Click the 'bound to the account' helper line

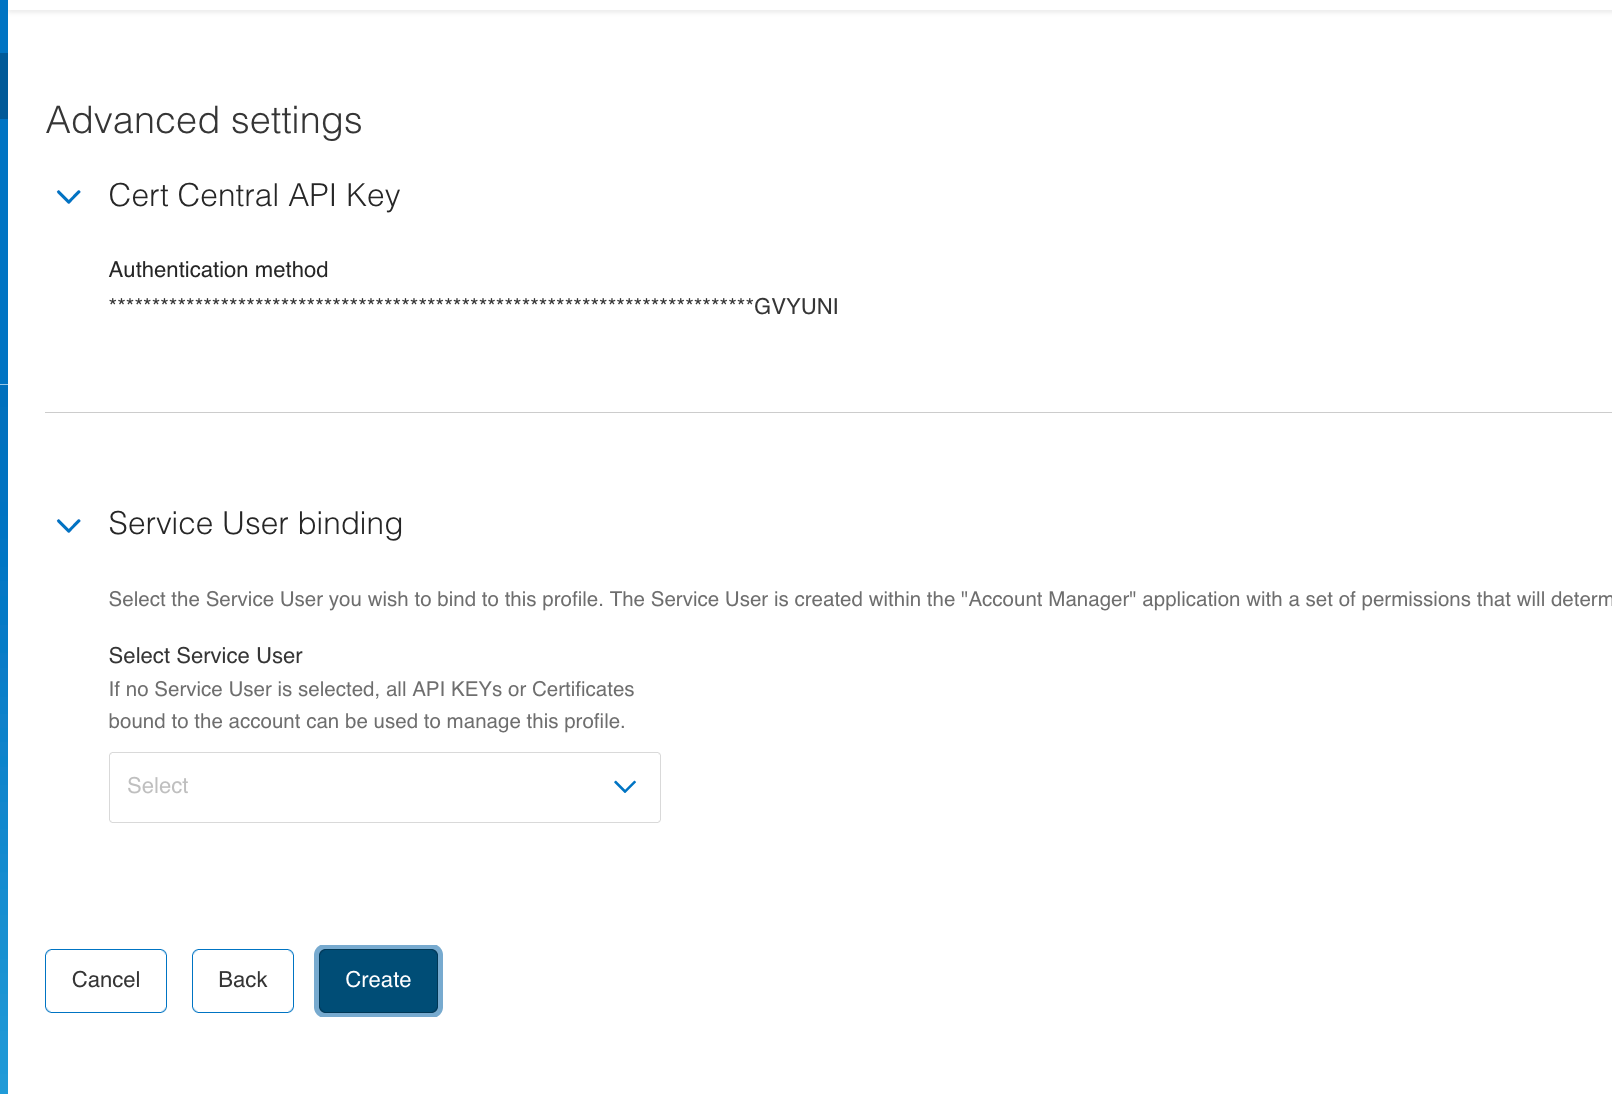pyautogui.click(x=366, y=721)
